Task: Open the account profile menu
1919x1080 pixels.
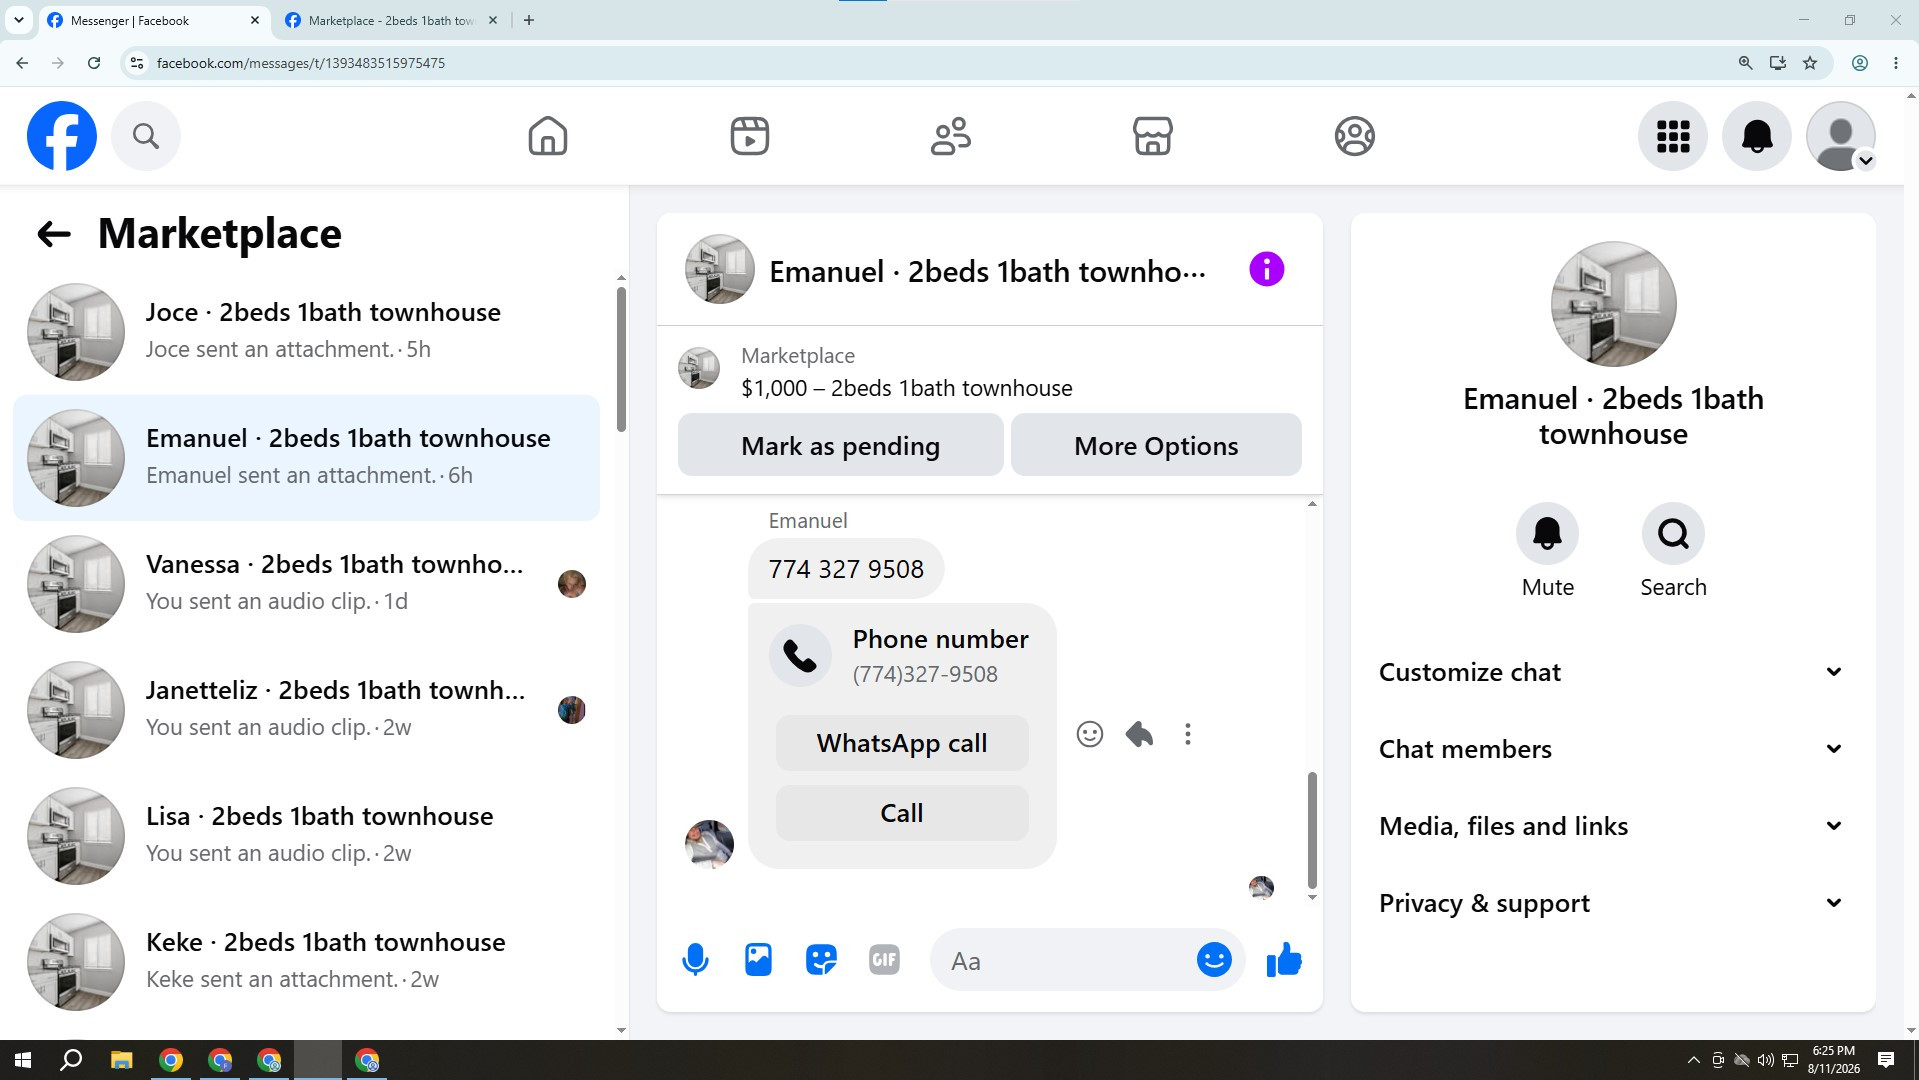Action: click(x=1841, y=136)
